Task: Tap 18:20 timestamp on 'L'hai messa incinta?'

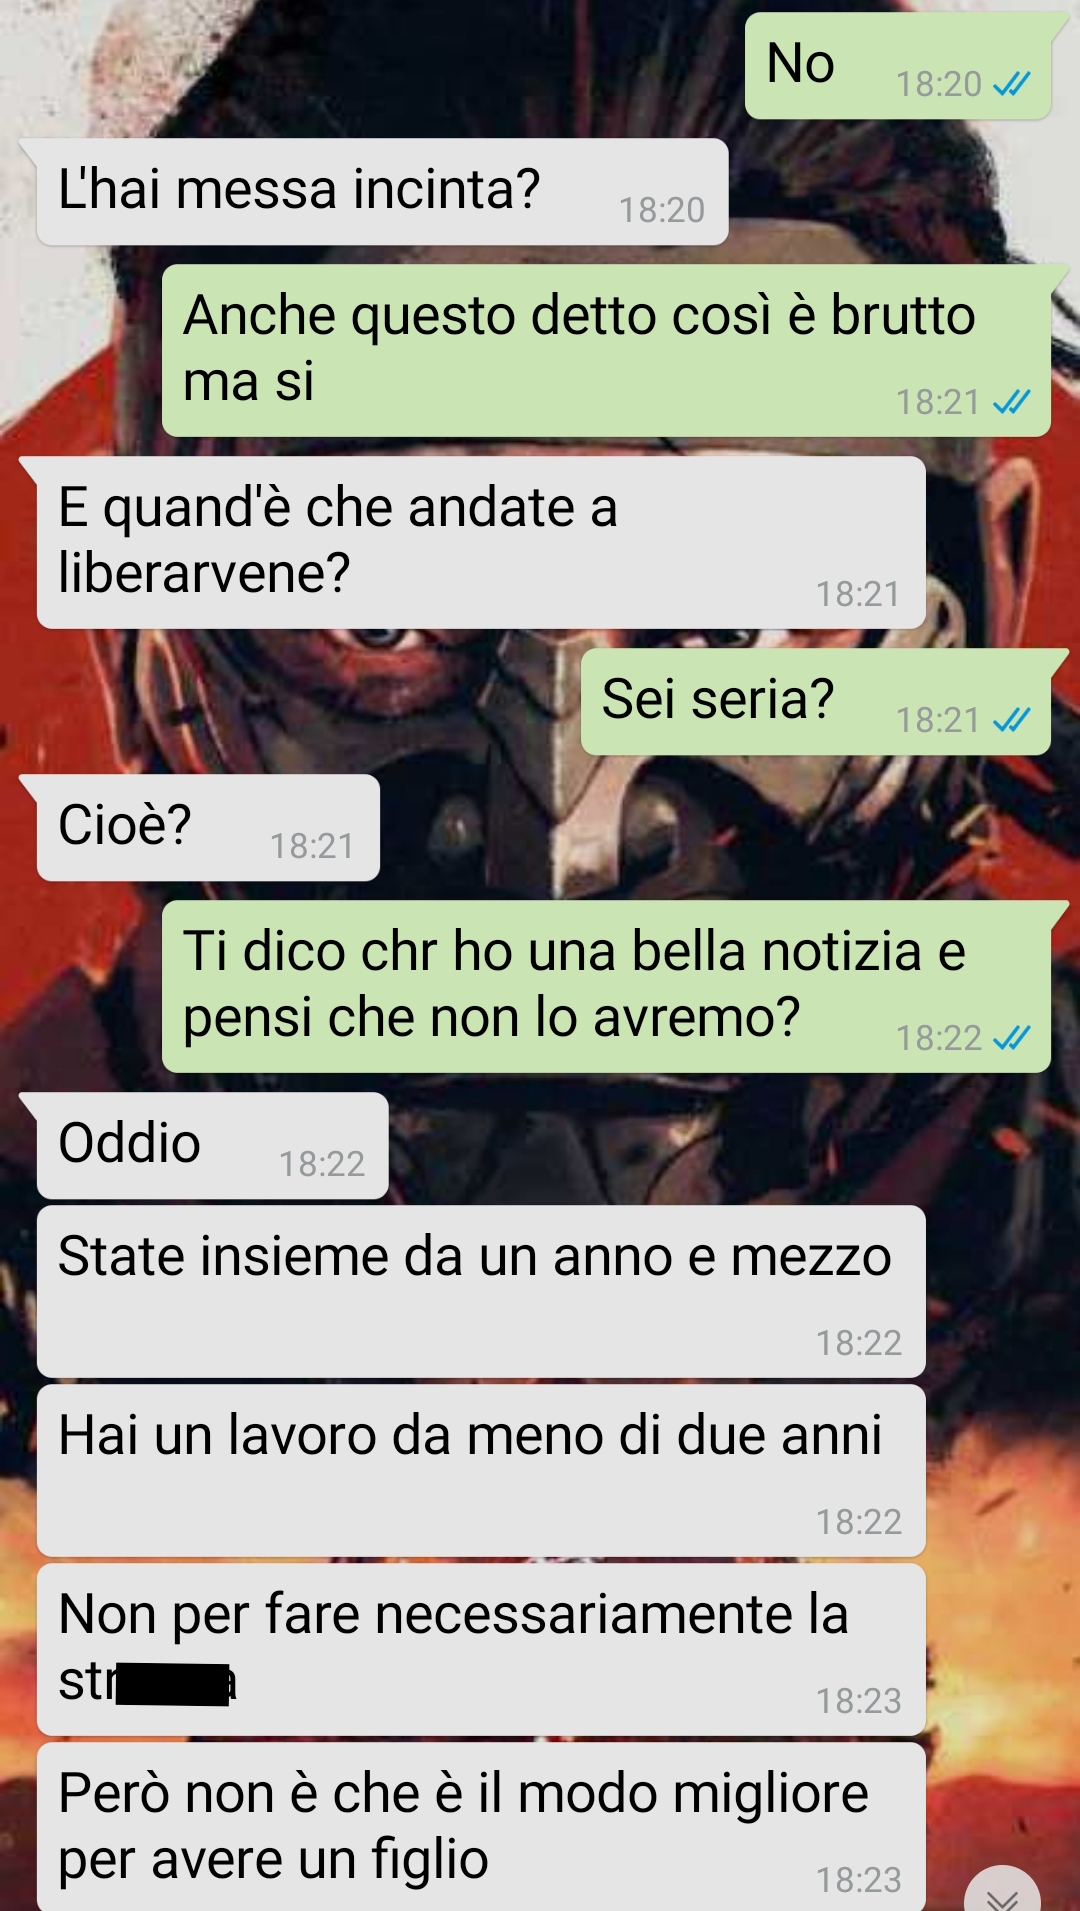Action: tap(662, 210)
